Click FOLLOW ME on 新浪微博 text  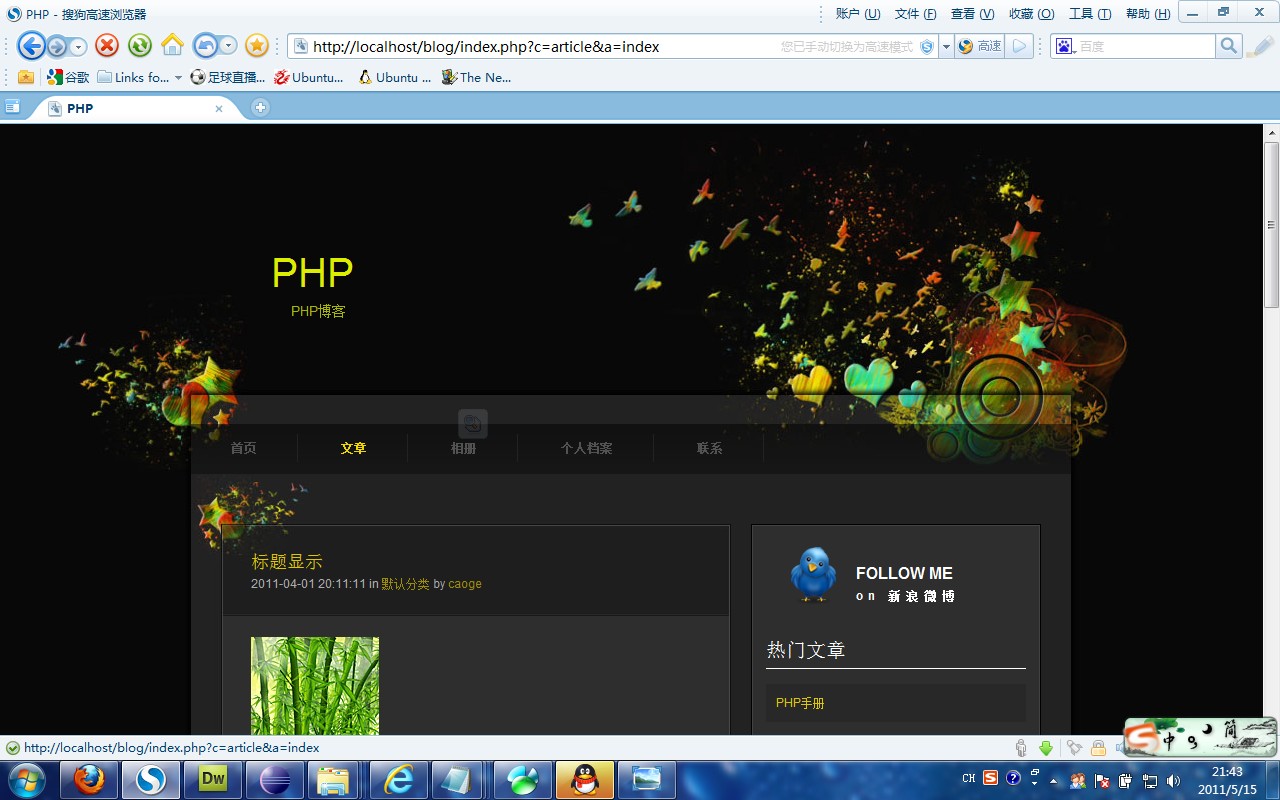[905, 584]
